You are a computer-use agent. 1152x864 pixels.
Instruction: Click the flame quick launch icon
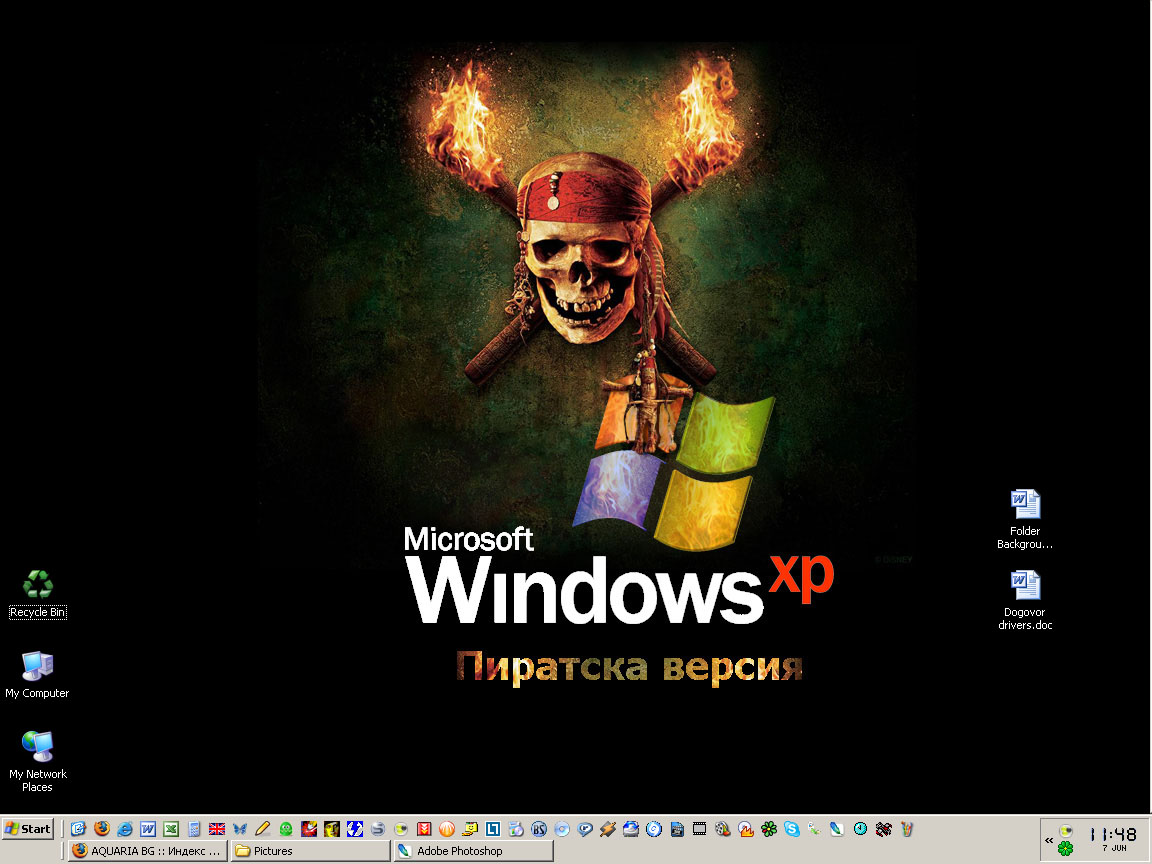746,829
